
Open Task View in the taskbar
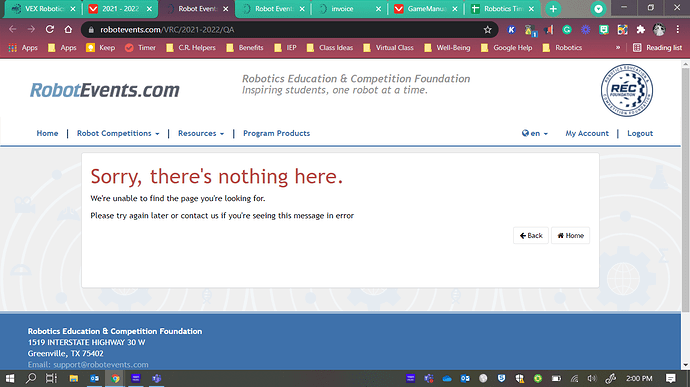point(51,378)
